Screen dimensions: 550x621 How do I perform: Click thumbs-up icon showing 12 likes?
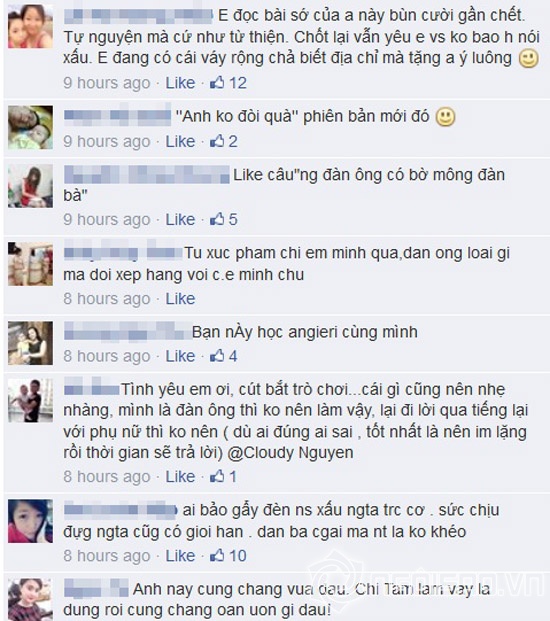217,82
